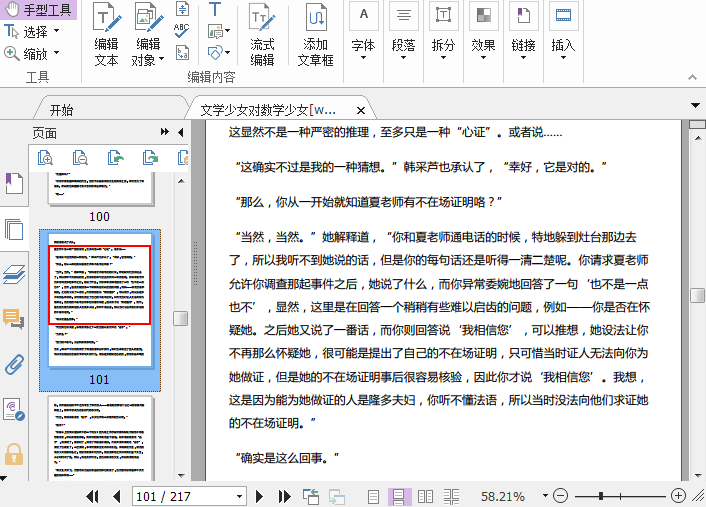
Task: Switch to two-page facing view mode
Action: pos(425,496)
